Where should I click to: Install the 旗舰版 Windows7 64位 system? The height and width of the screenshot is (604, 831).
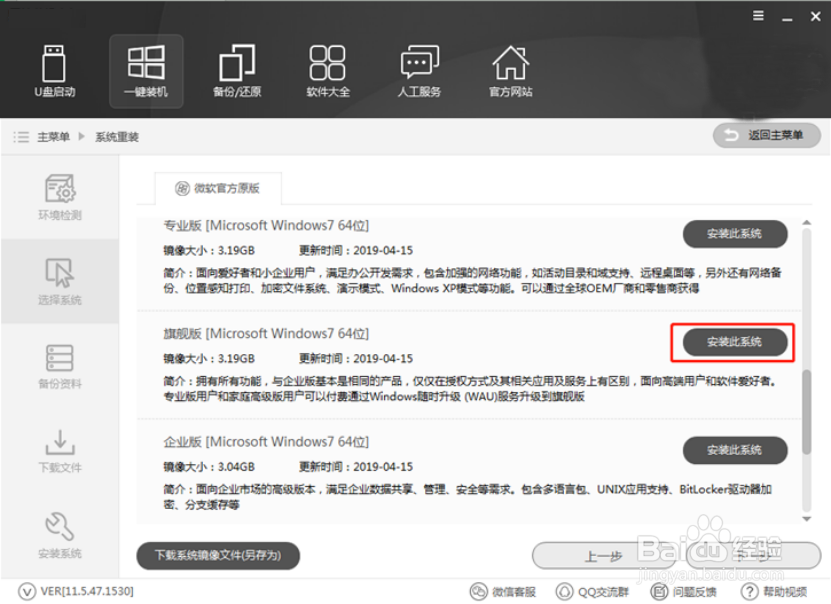coord(735,342)
